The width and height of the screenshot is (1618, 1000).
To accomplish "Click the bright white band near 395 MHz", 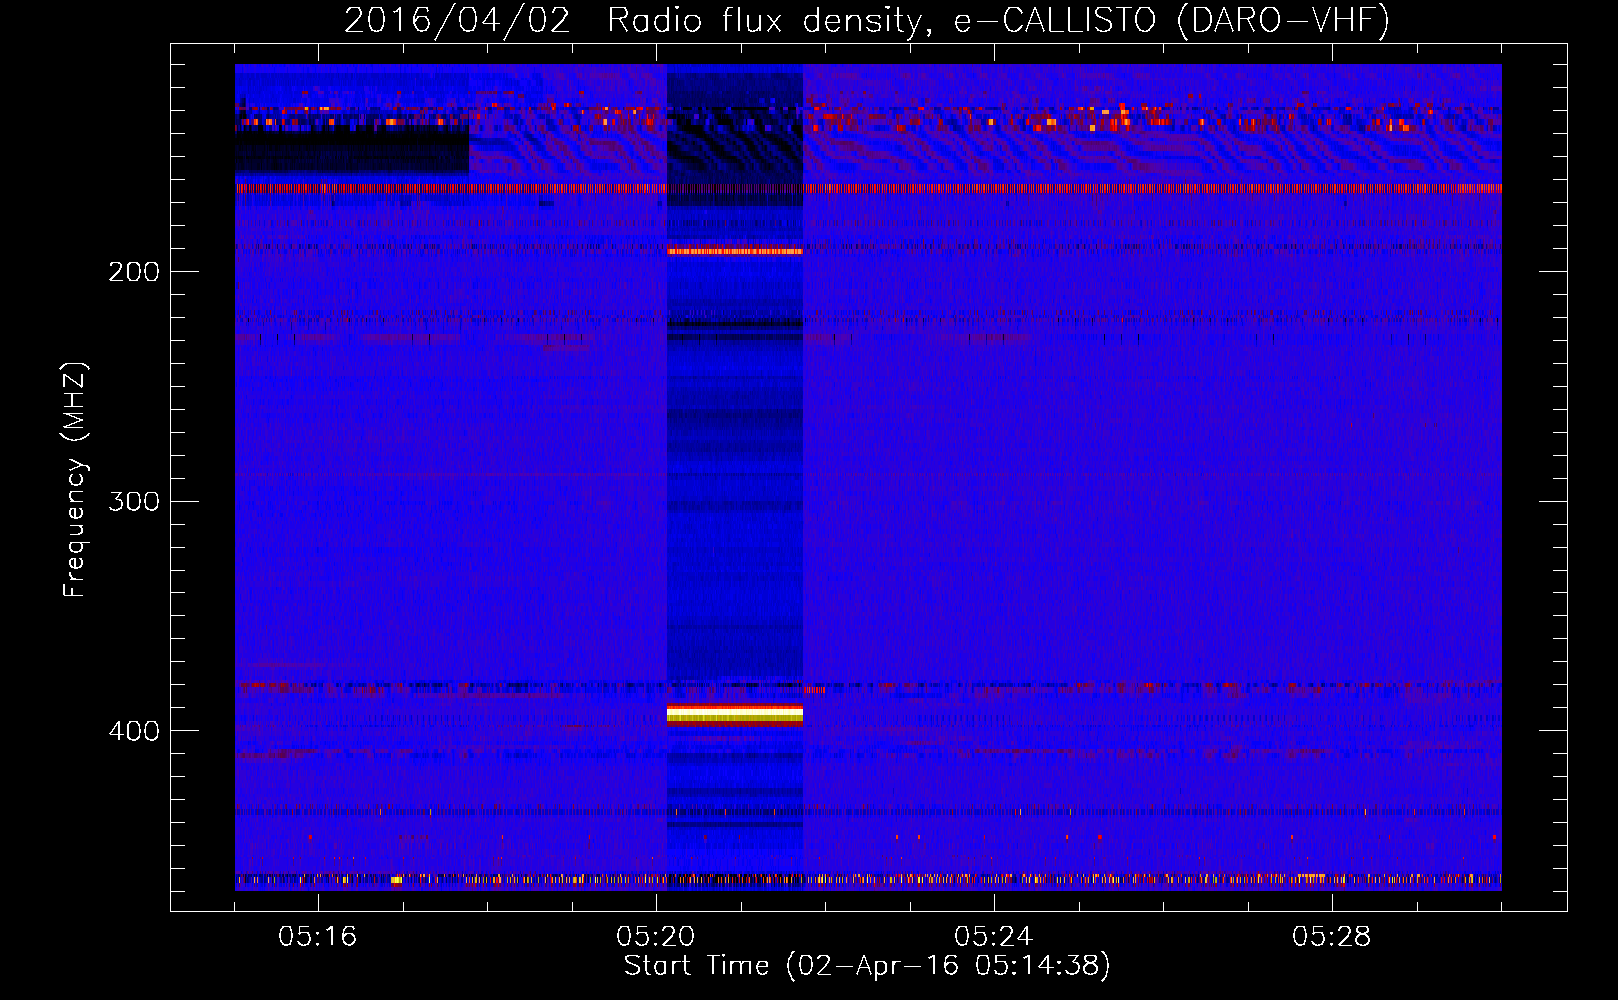I will click(735, 714).
